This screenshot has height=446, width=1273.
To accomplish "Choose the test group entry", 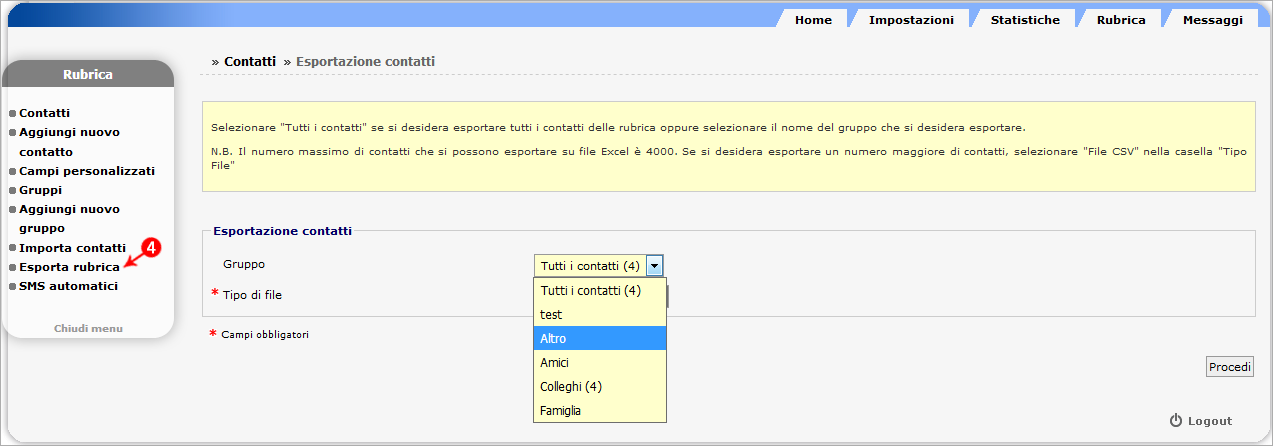I will [600, 315].
